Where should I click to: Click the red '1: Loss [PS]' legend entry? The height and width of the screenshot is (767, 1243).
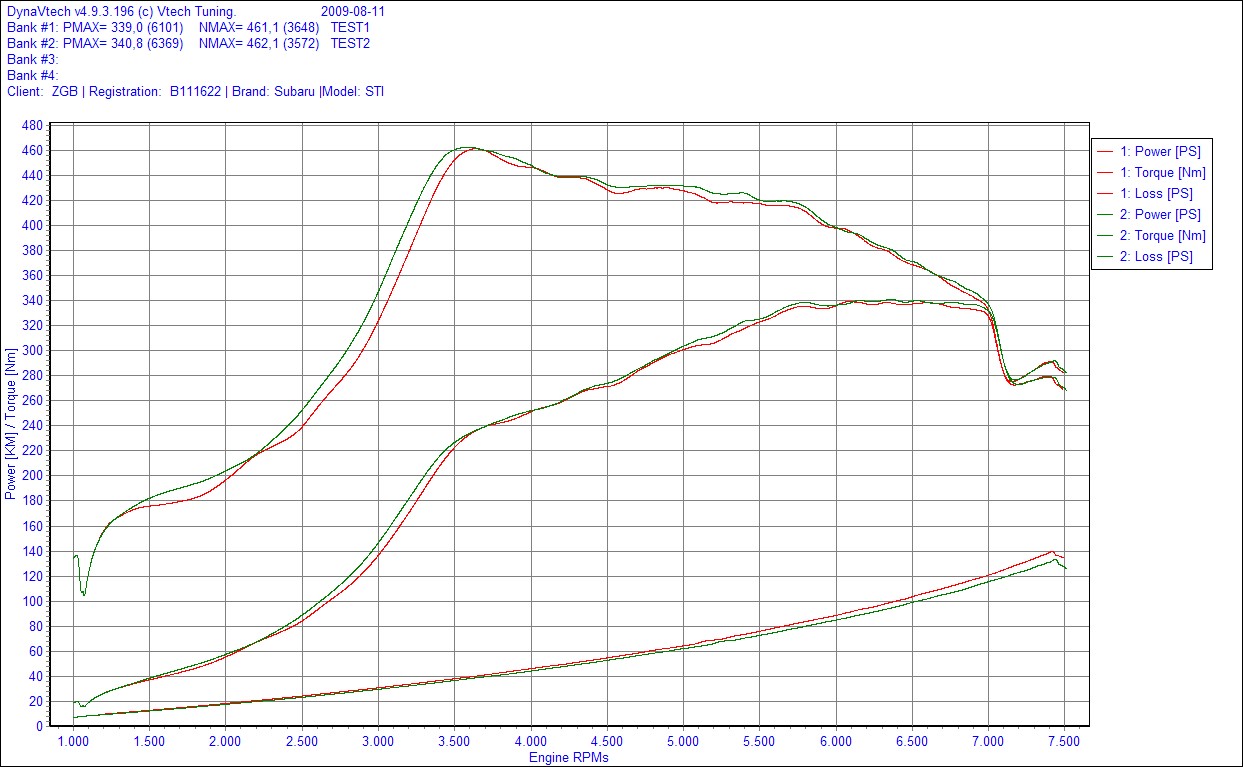point(1156,193)
